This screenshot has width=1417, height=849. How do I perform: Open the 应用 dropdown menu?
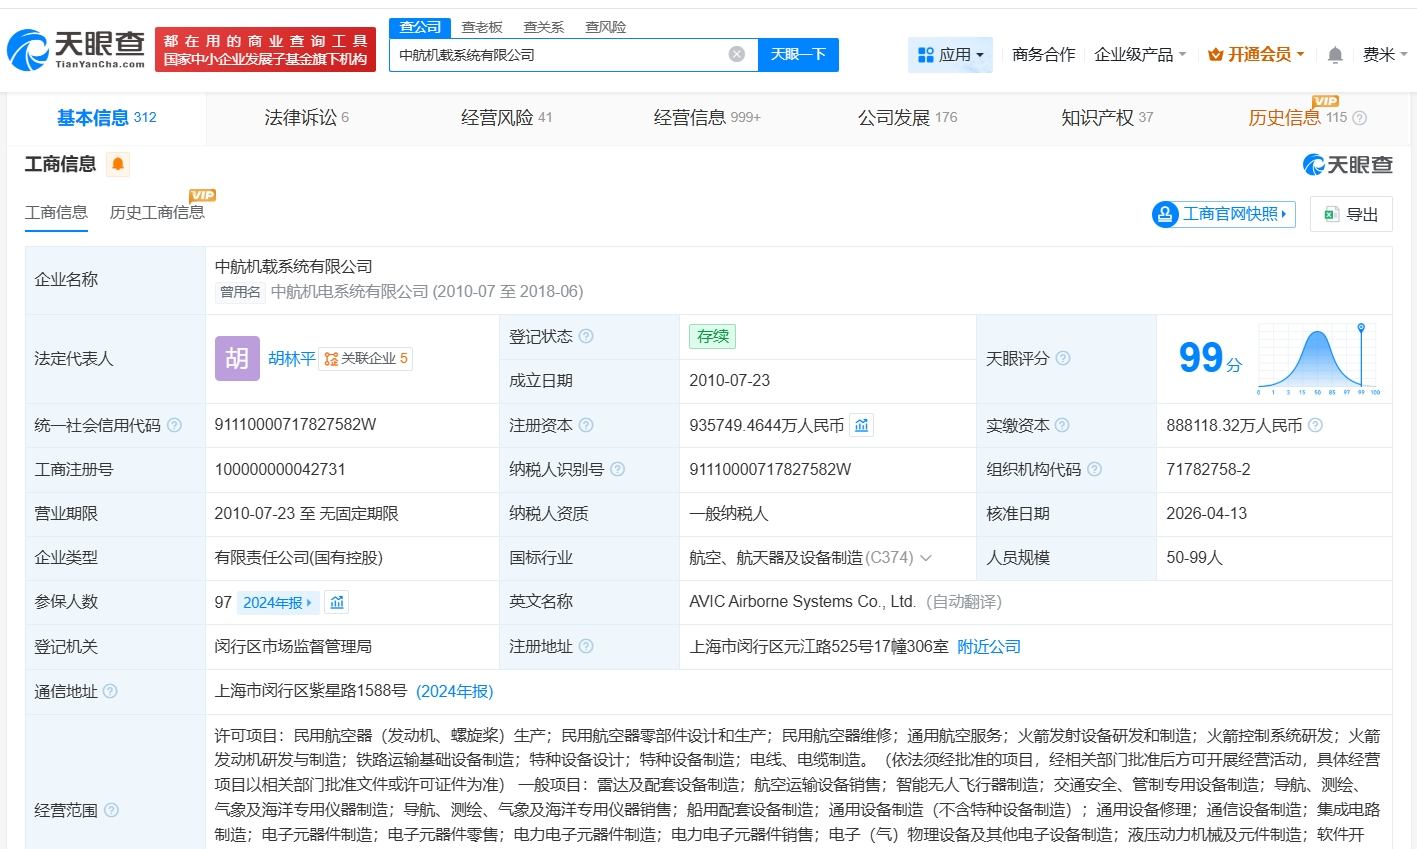tap(950, 55)
